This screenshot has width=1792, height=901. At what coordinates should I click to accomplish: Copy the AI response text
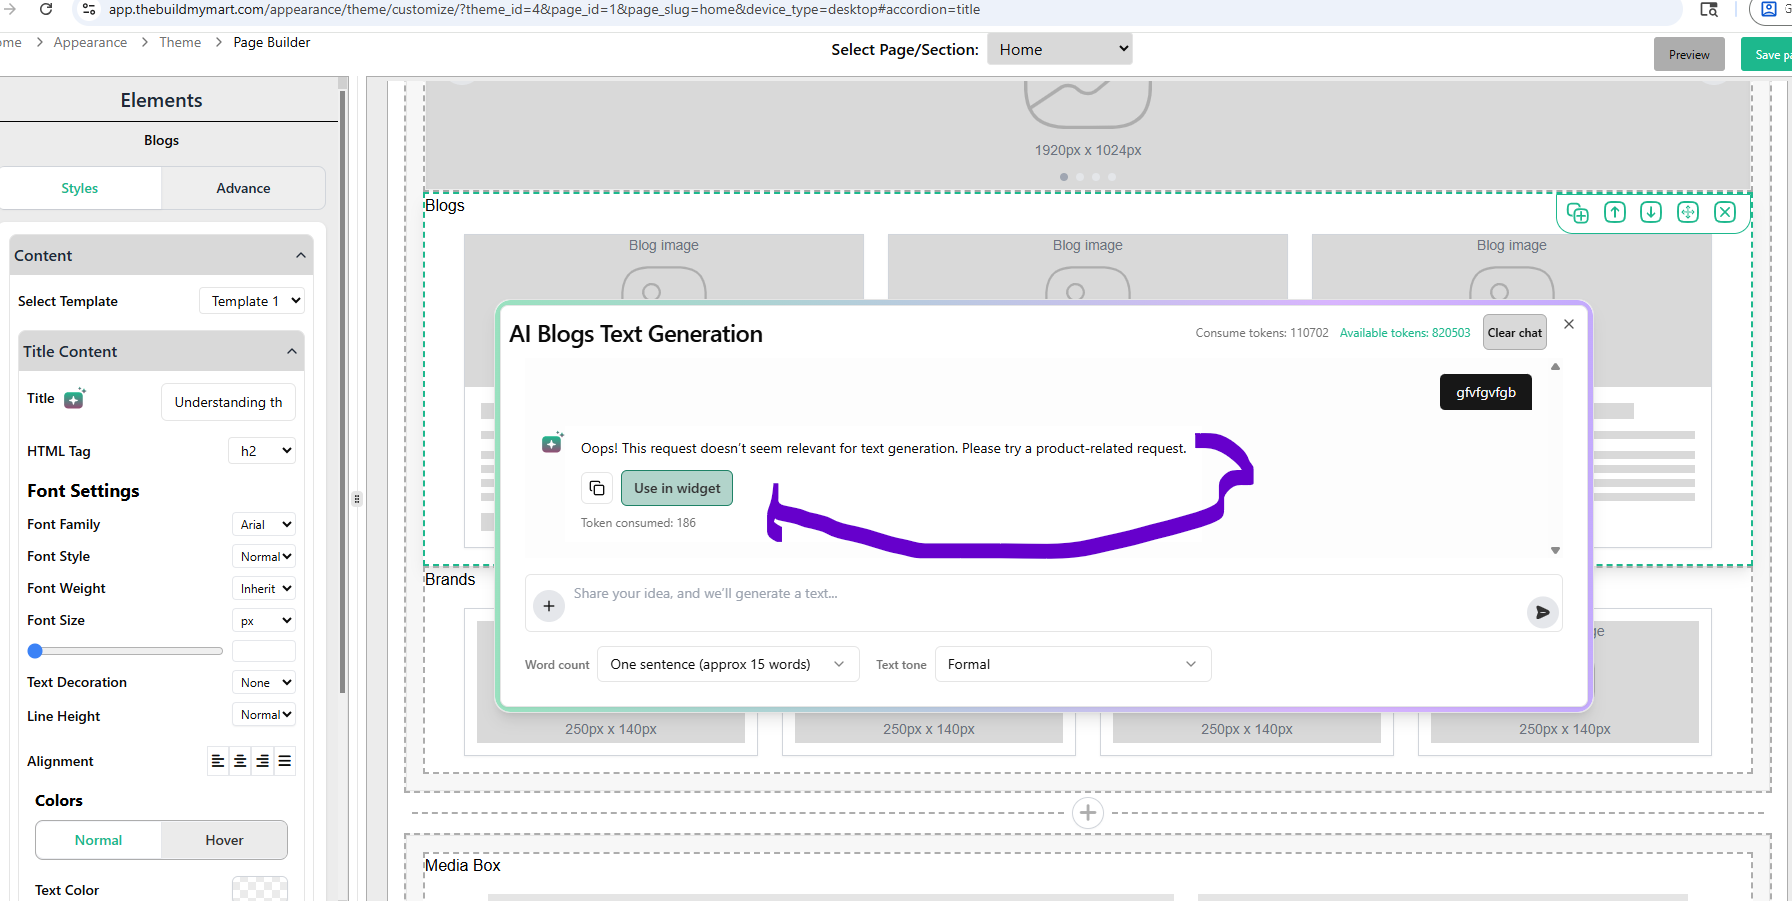(x=597, y=488)
